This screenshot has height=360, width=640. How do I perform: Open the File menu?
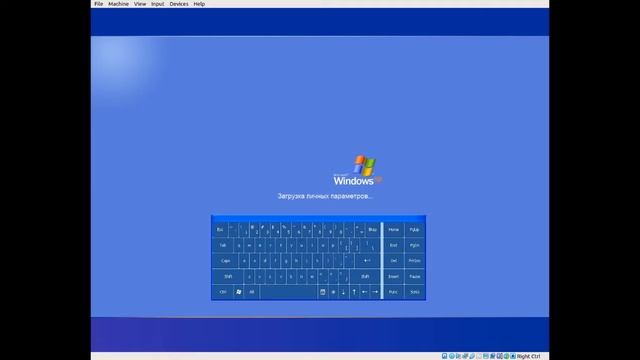(x=98, y=4)
